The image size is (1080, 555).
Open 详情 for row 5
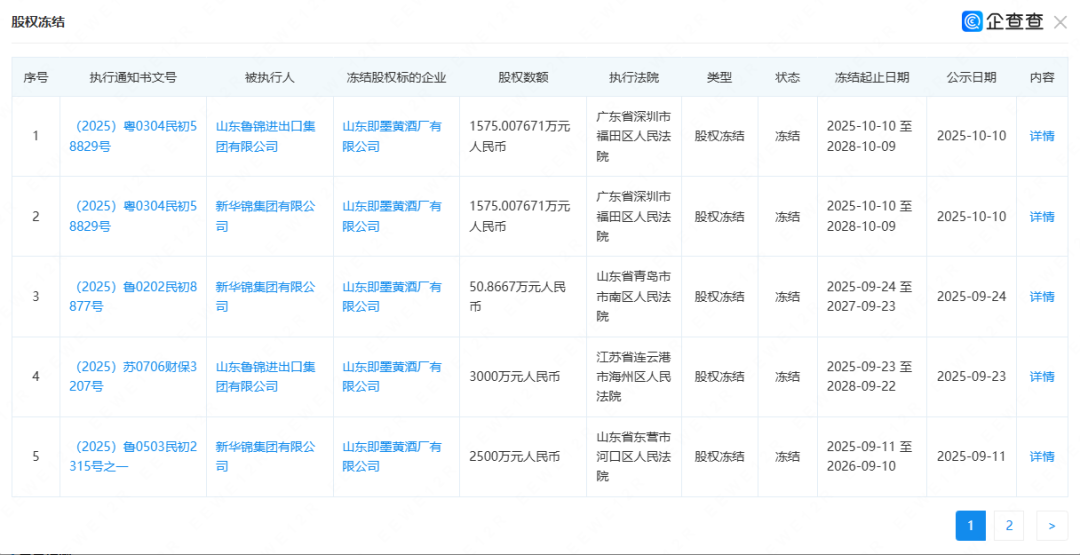[1041, 457]
